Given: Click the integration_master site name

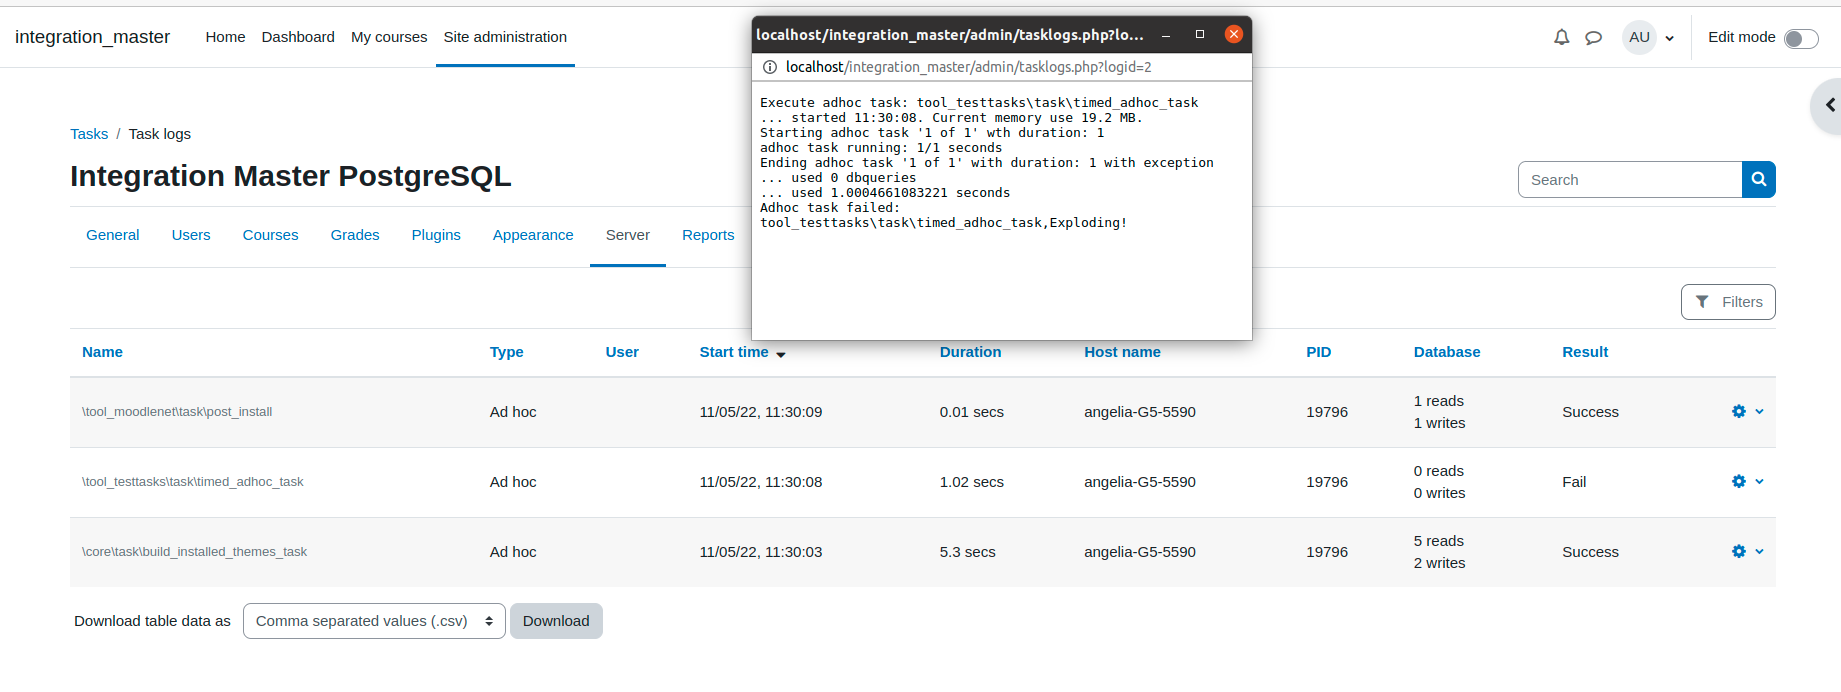Looking at the screenshot, I should [x=92, y=37].
